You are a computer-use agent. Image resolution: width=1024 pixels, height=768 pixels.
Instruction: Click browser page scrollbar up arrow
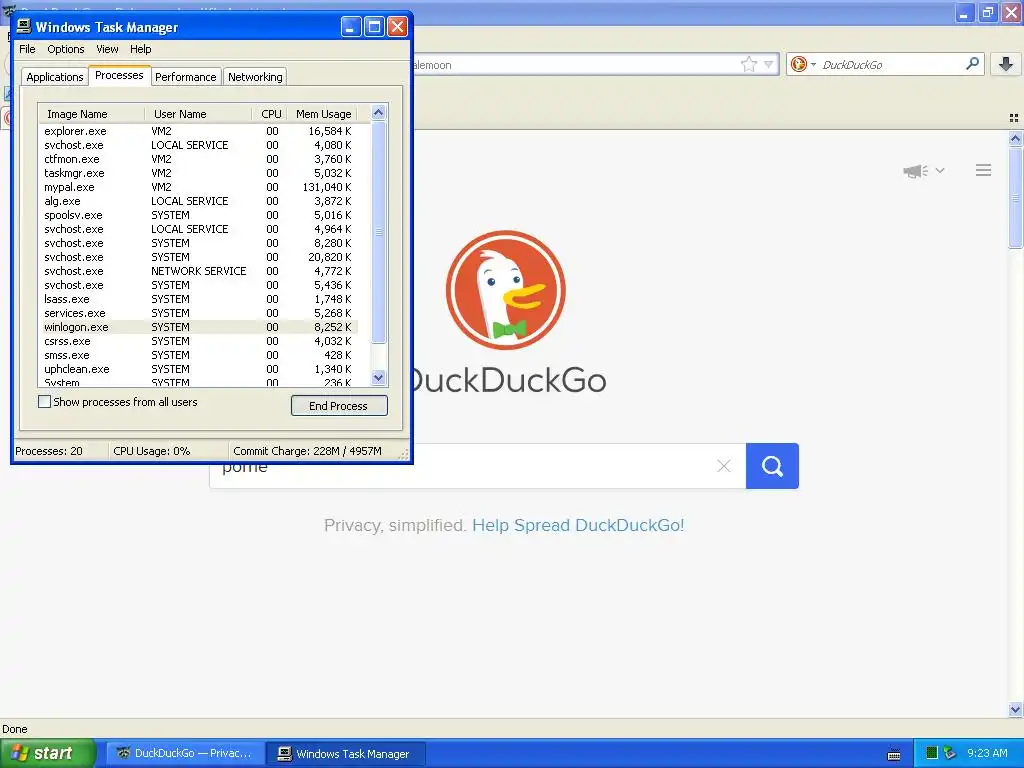pyautogui.click(x=1015, y=138)
